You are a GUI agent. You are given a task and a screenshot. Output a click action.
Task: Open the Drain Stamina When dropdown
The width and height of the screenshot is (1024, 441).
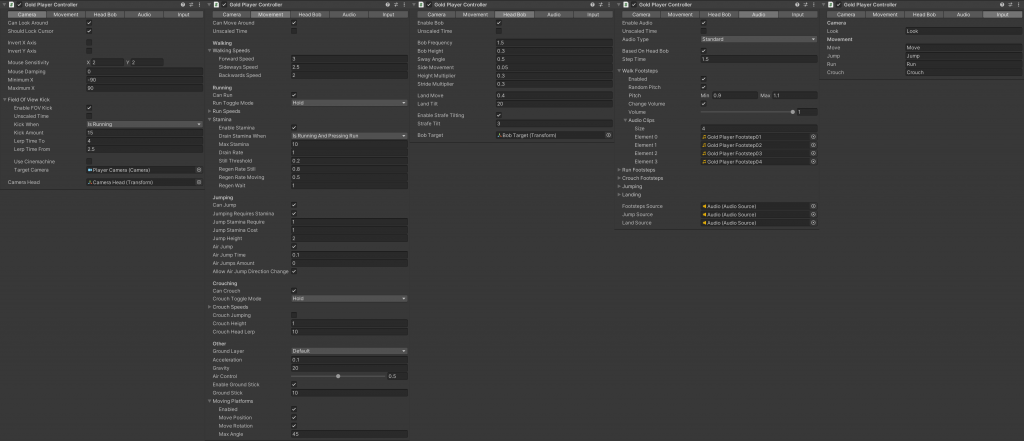(349, 136)
